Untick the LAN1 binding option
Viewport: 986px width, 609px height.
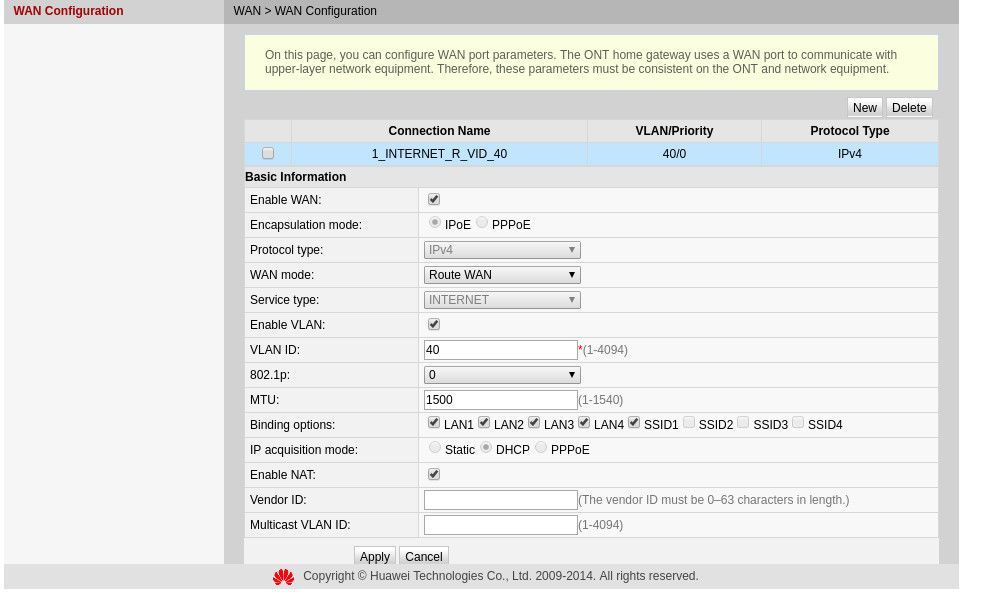coord(434,423)
